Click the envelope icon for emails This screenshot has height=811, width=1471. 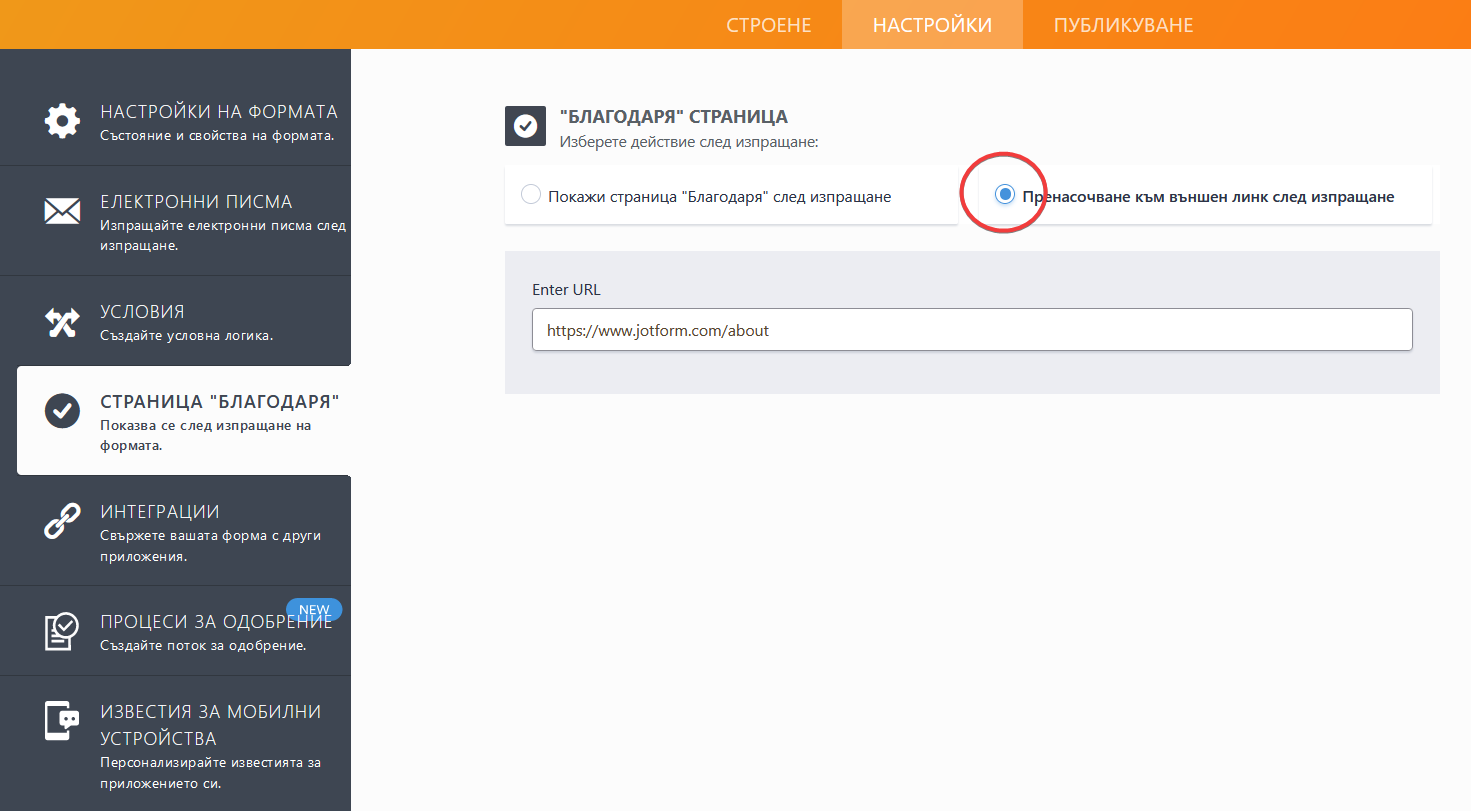tap(62, 211)
